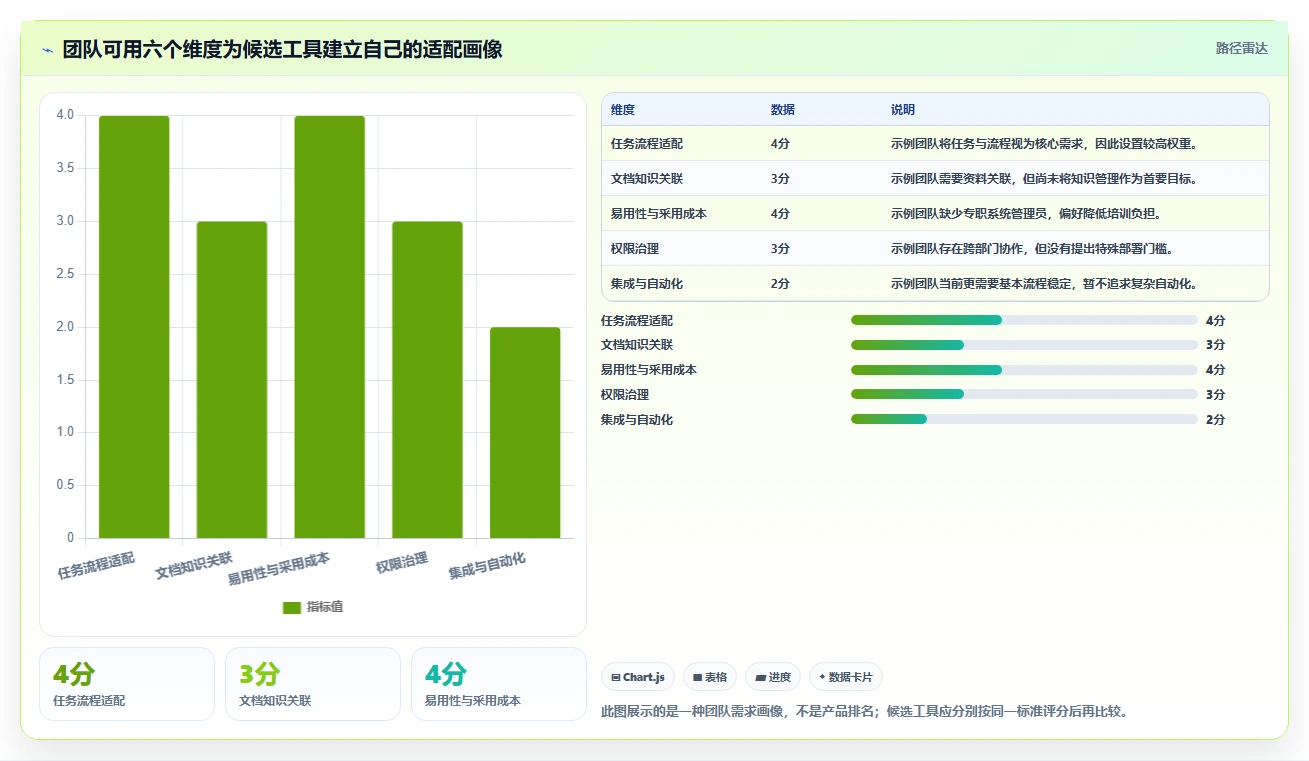Click the 易用性与采用成本 bar in the chart
This screenshot has width=1309, height=761.
coord(330,327)
